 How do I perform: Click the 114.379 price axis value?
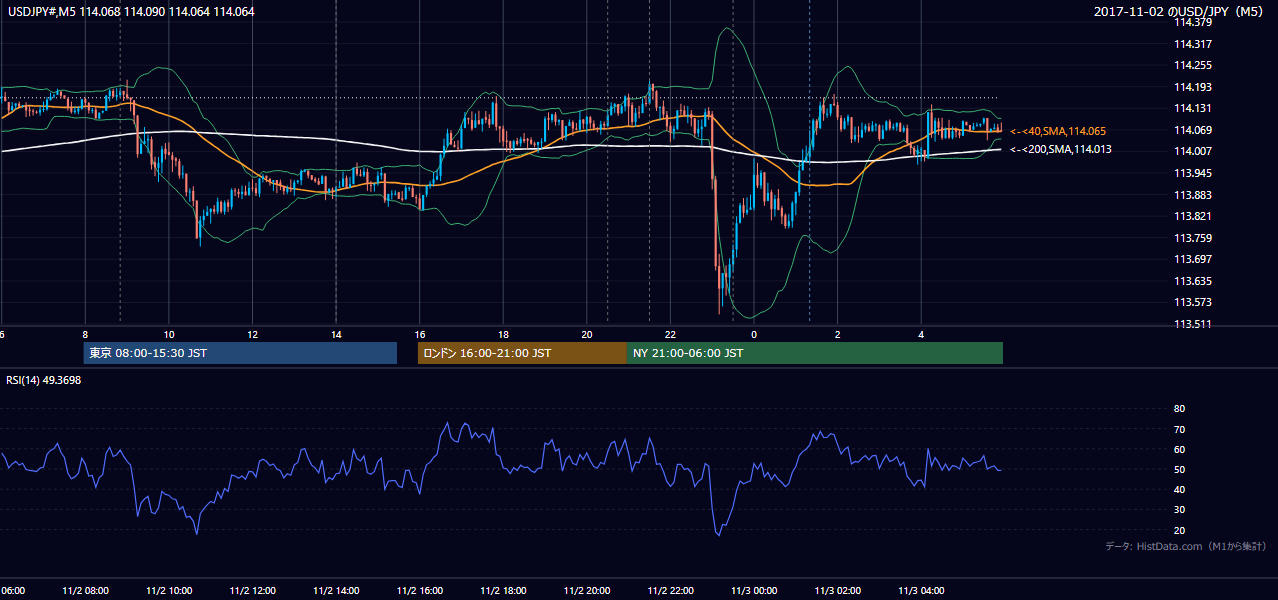click(1192, 22)
